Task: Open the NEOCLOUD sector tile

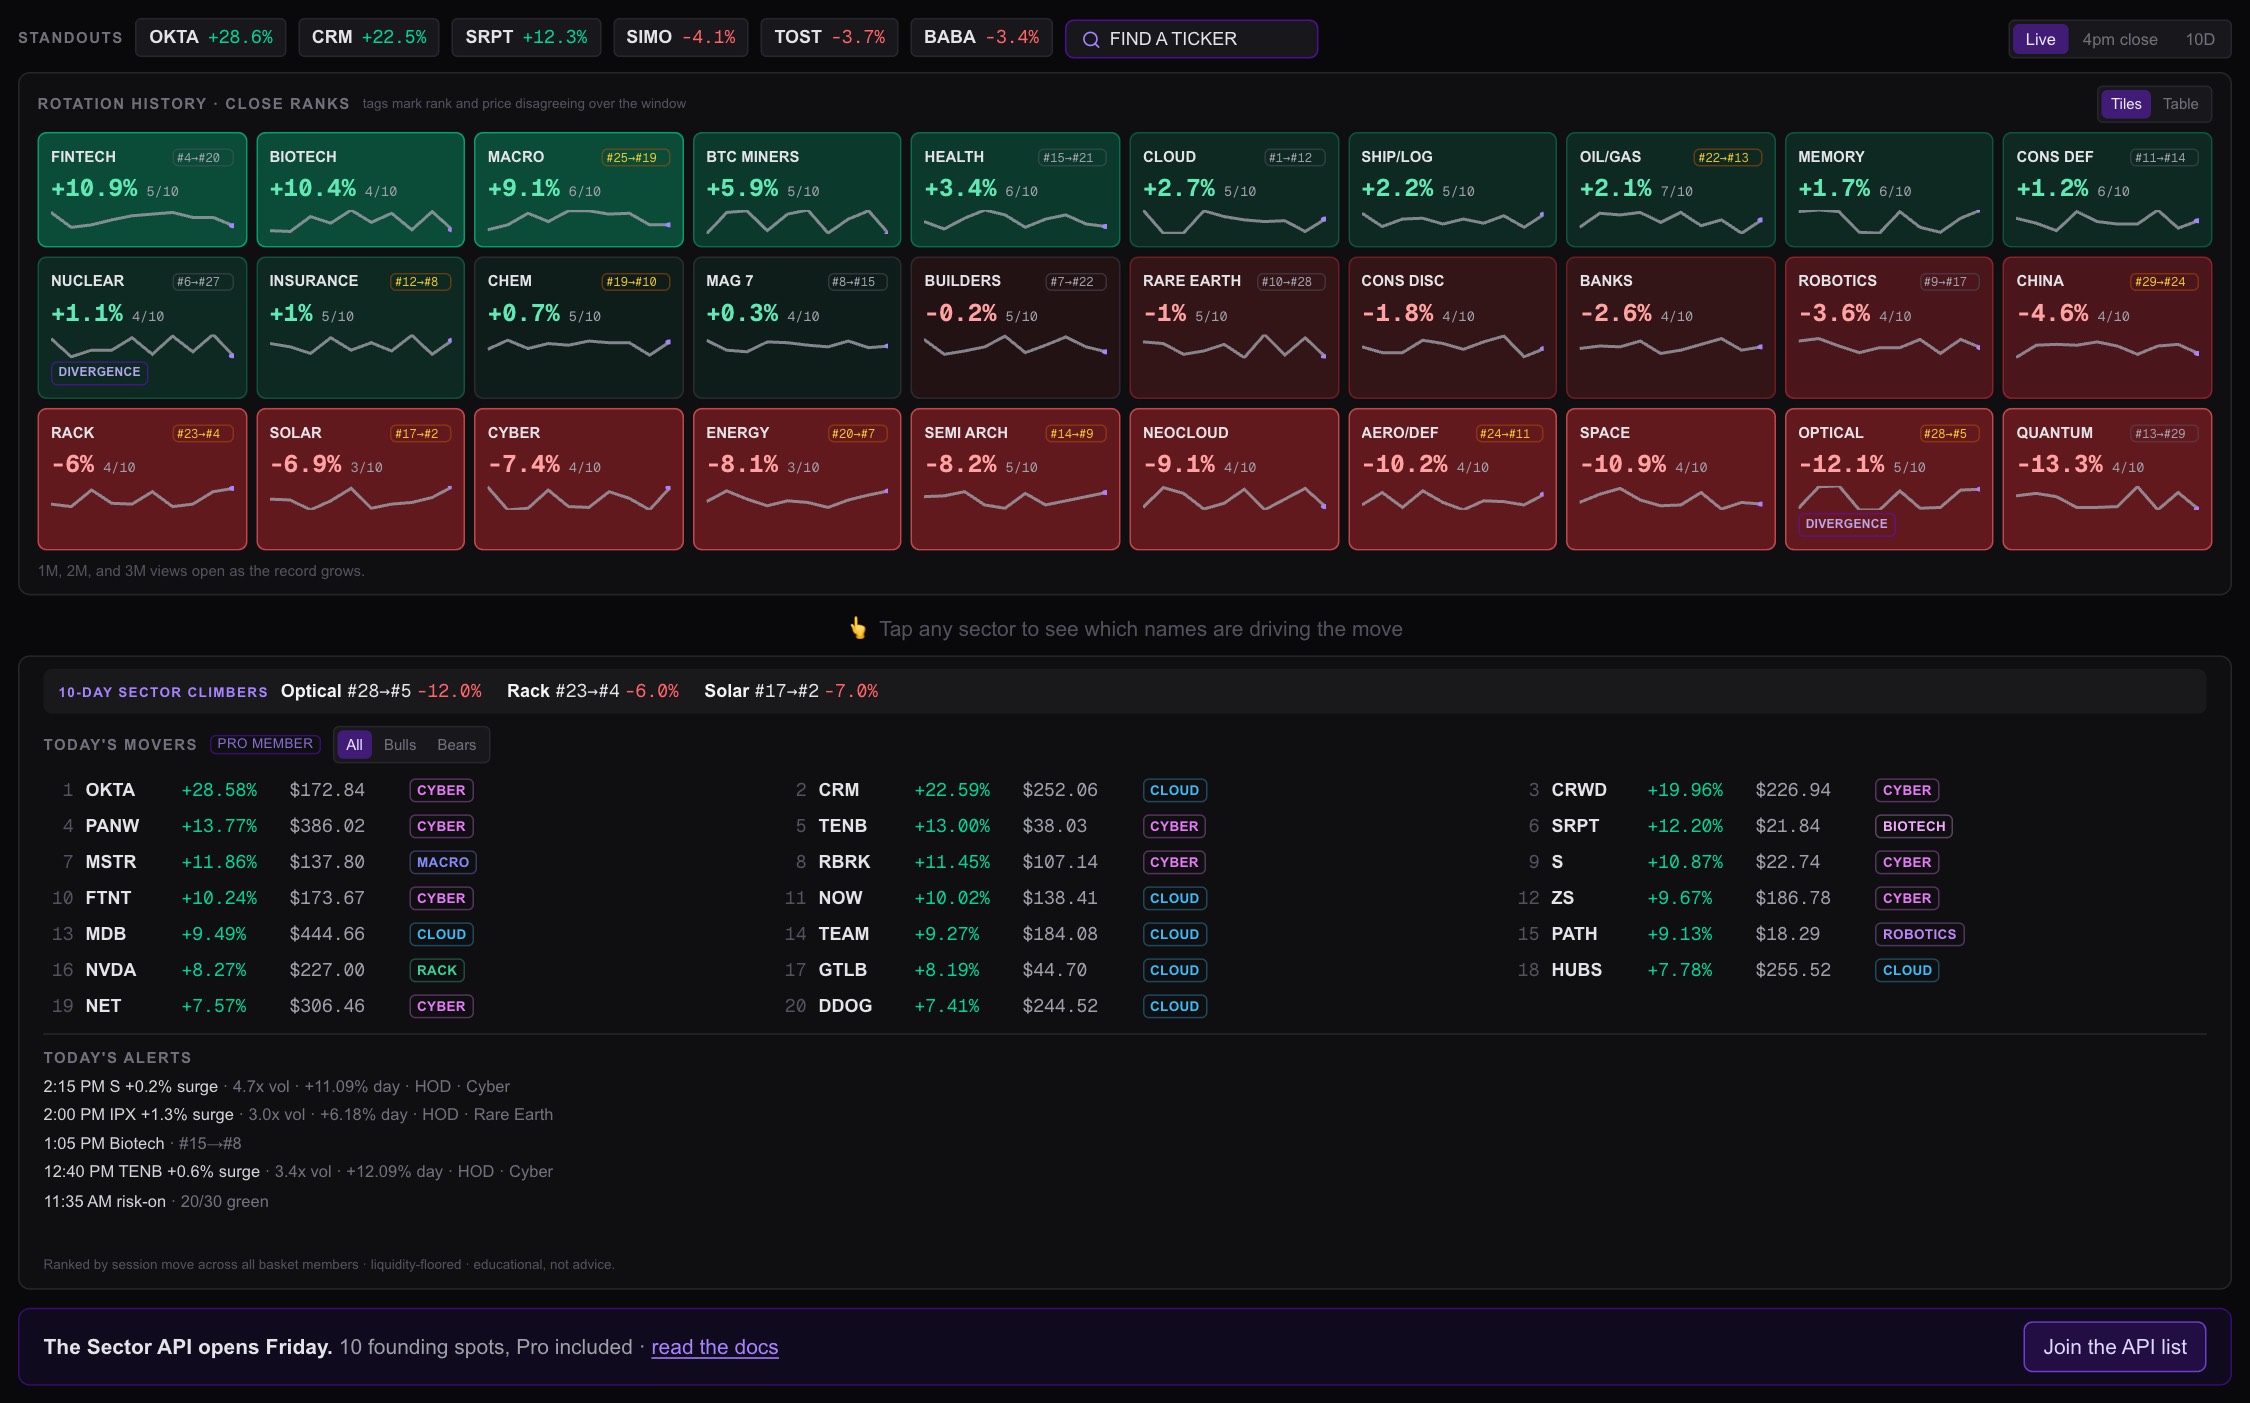Action: 1234,479
